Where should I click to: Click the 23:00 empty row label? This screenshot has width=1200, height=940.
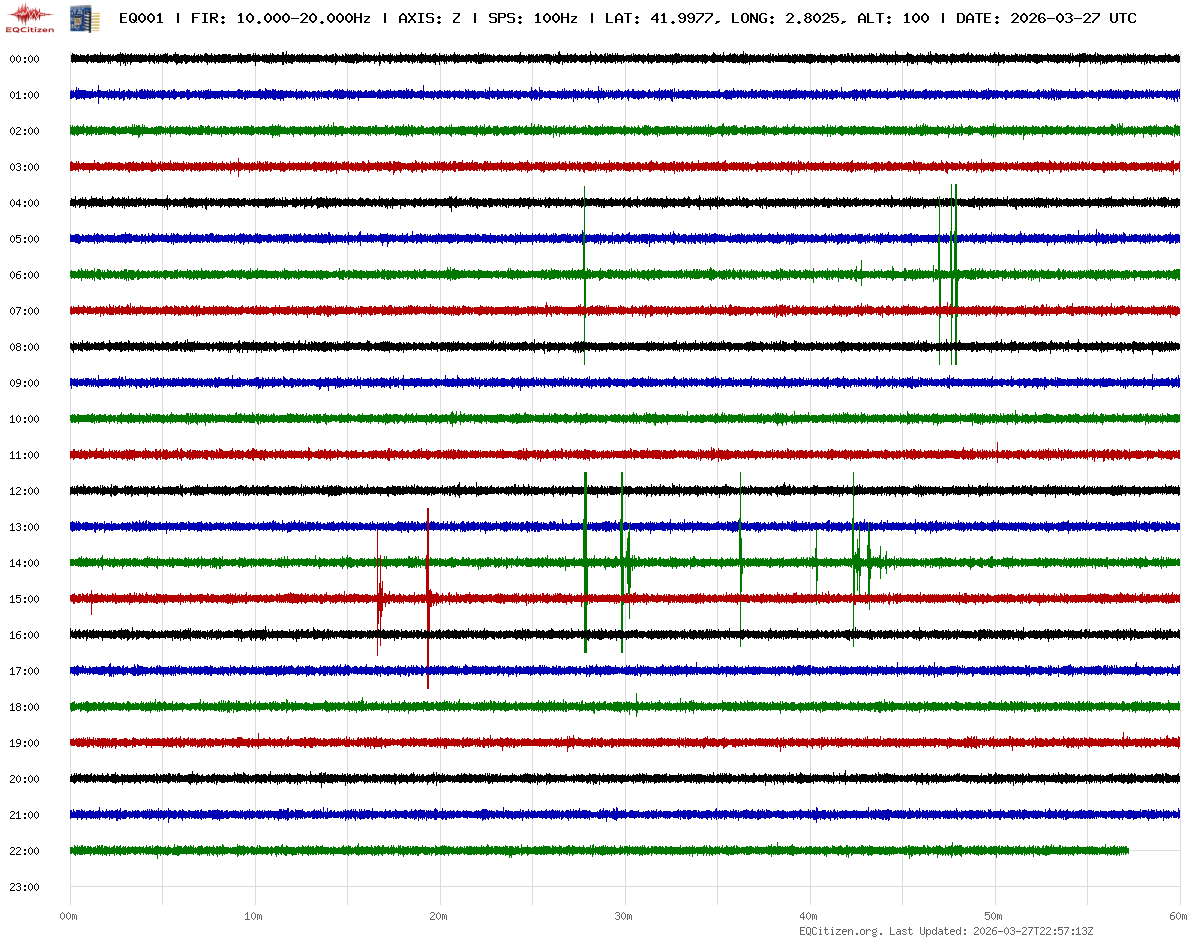pyautogui.click(x=24, y=887)
